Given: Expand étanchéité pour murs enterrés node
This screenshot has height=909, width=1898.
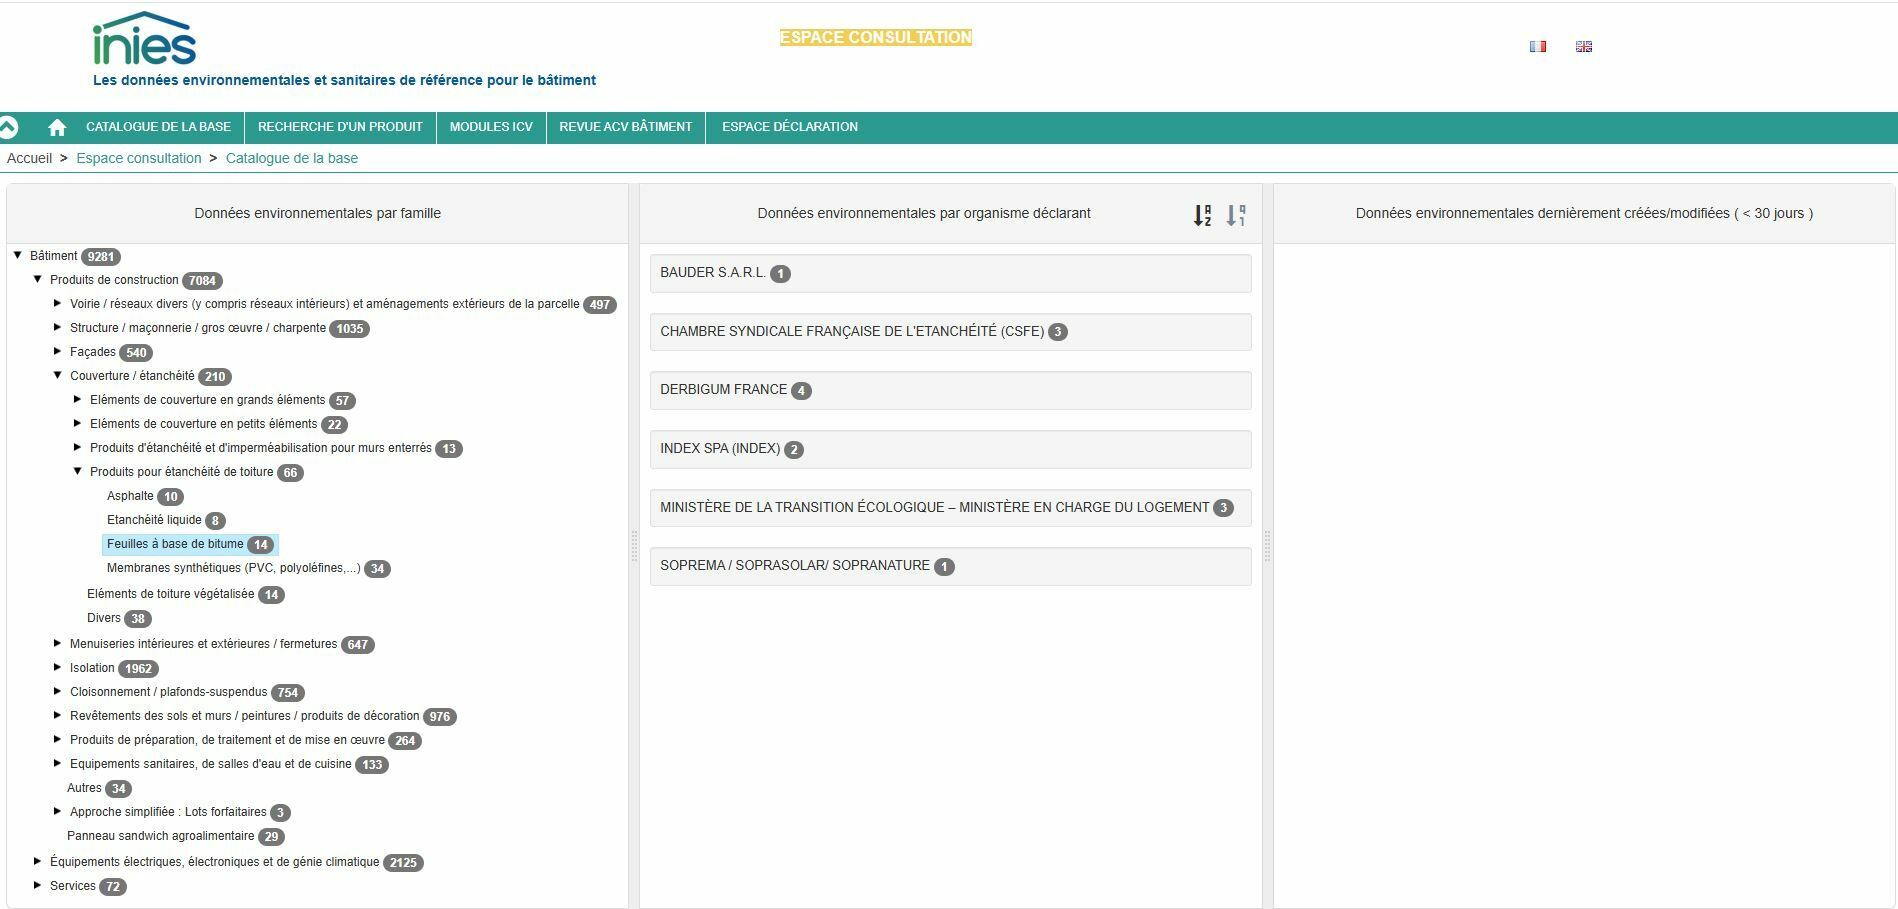Looking at the screenshot, I should 77,447.
